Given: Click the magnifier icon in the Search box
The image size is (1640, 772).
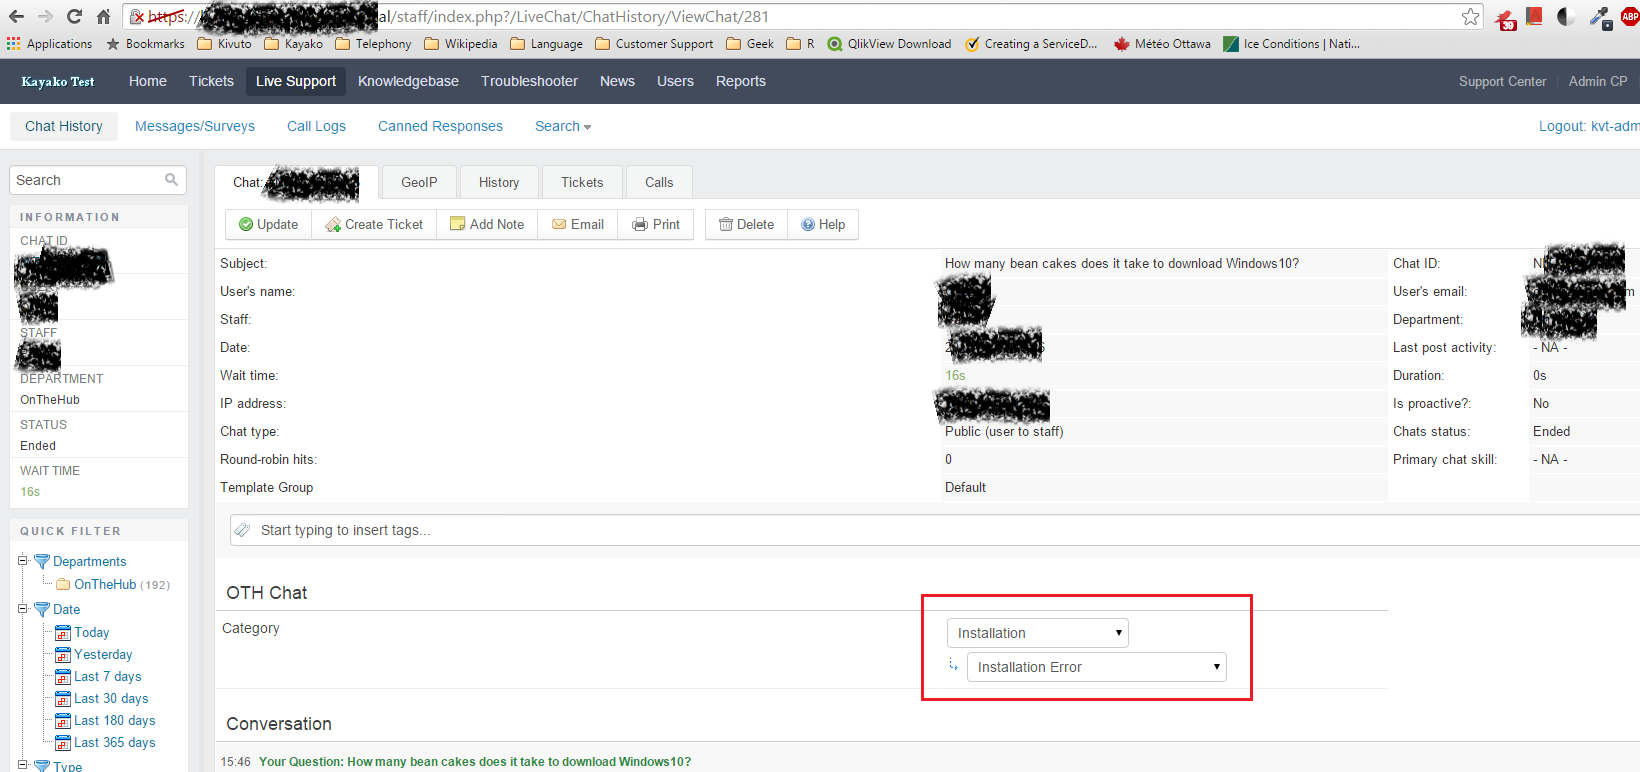Looking at the screenshot, I should [171, 180].
